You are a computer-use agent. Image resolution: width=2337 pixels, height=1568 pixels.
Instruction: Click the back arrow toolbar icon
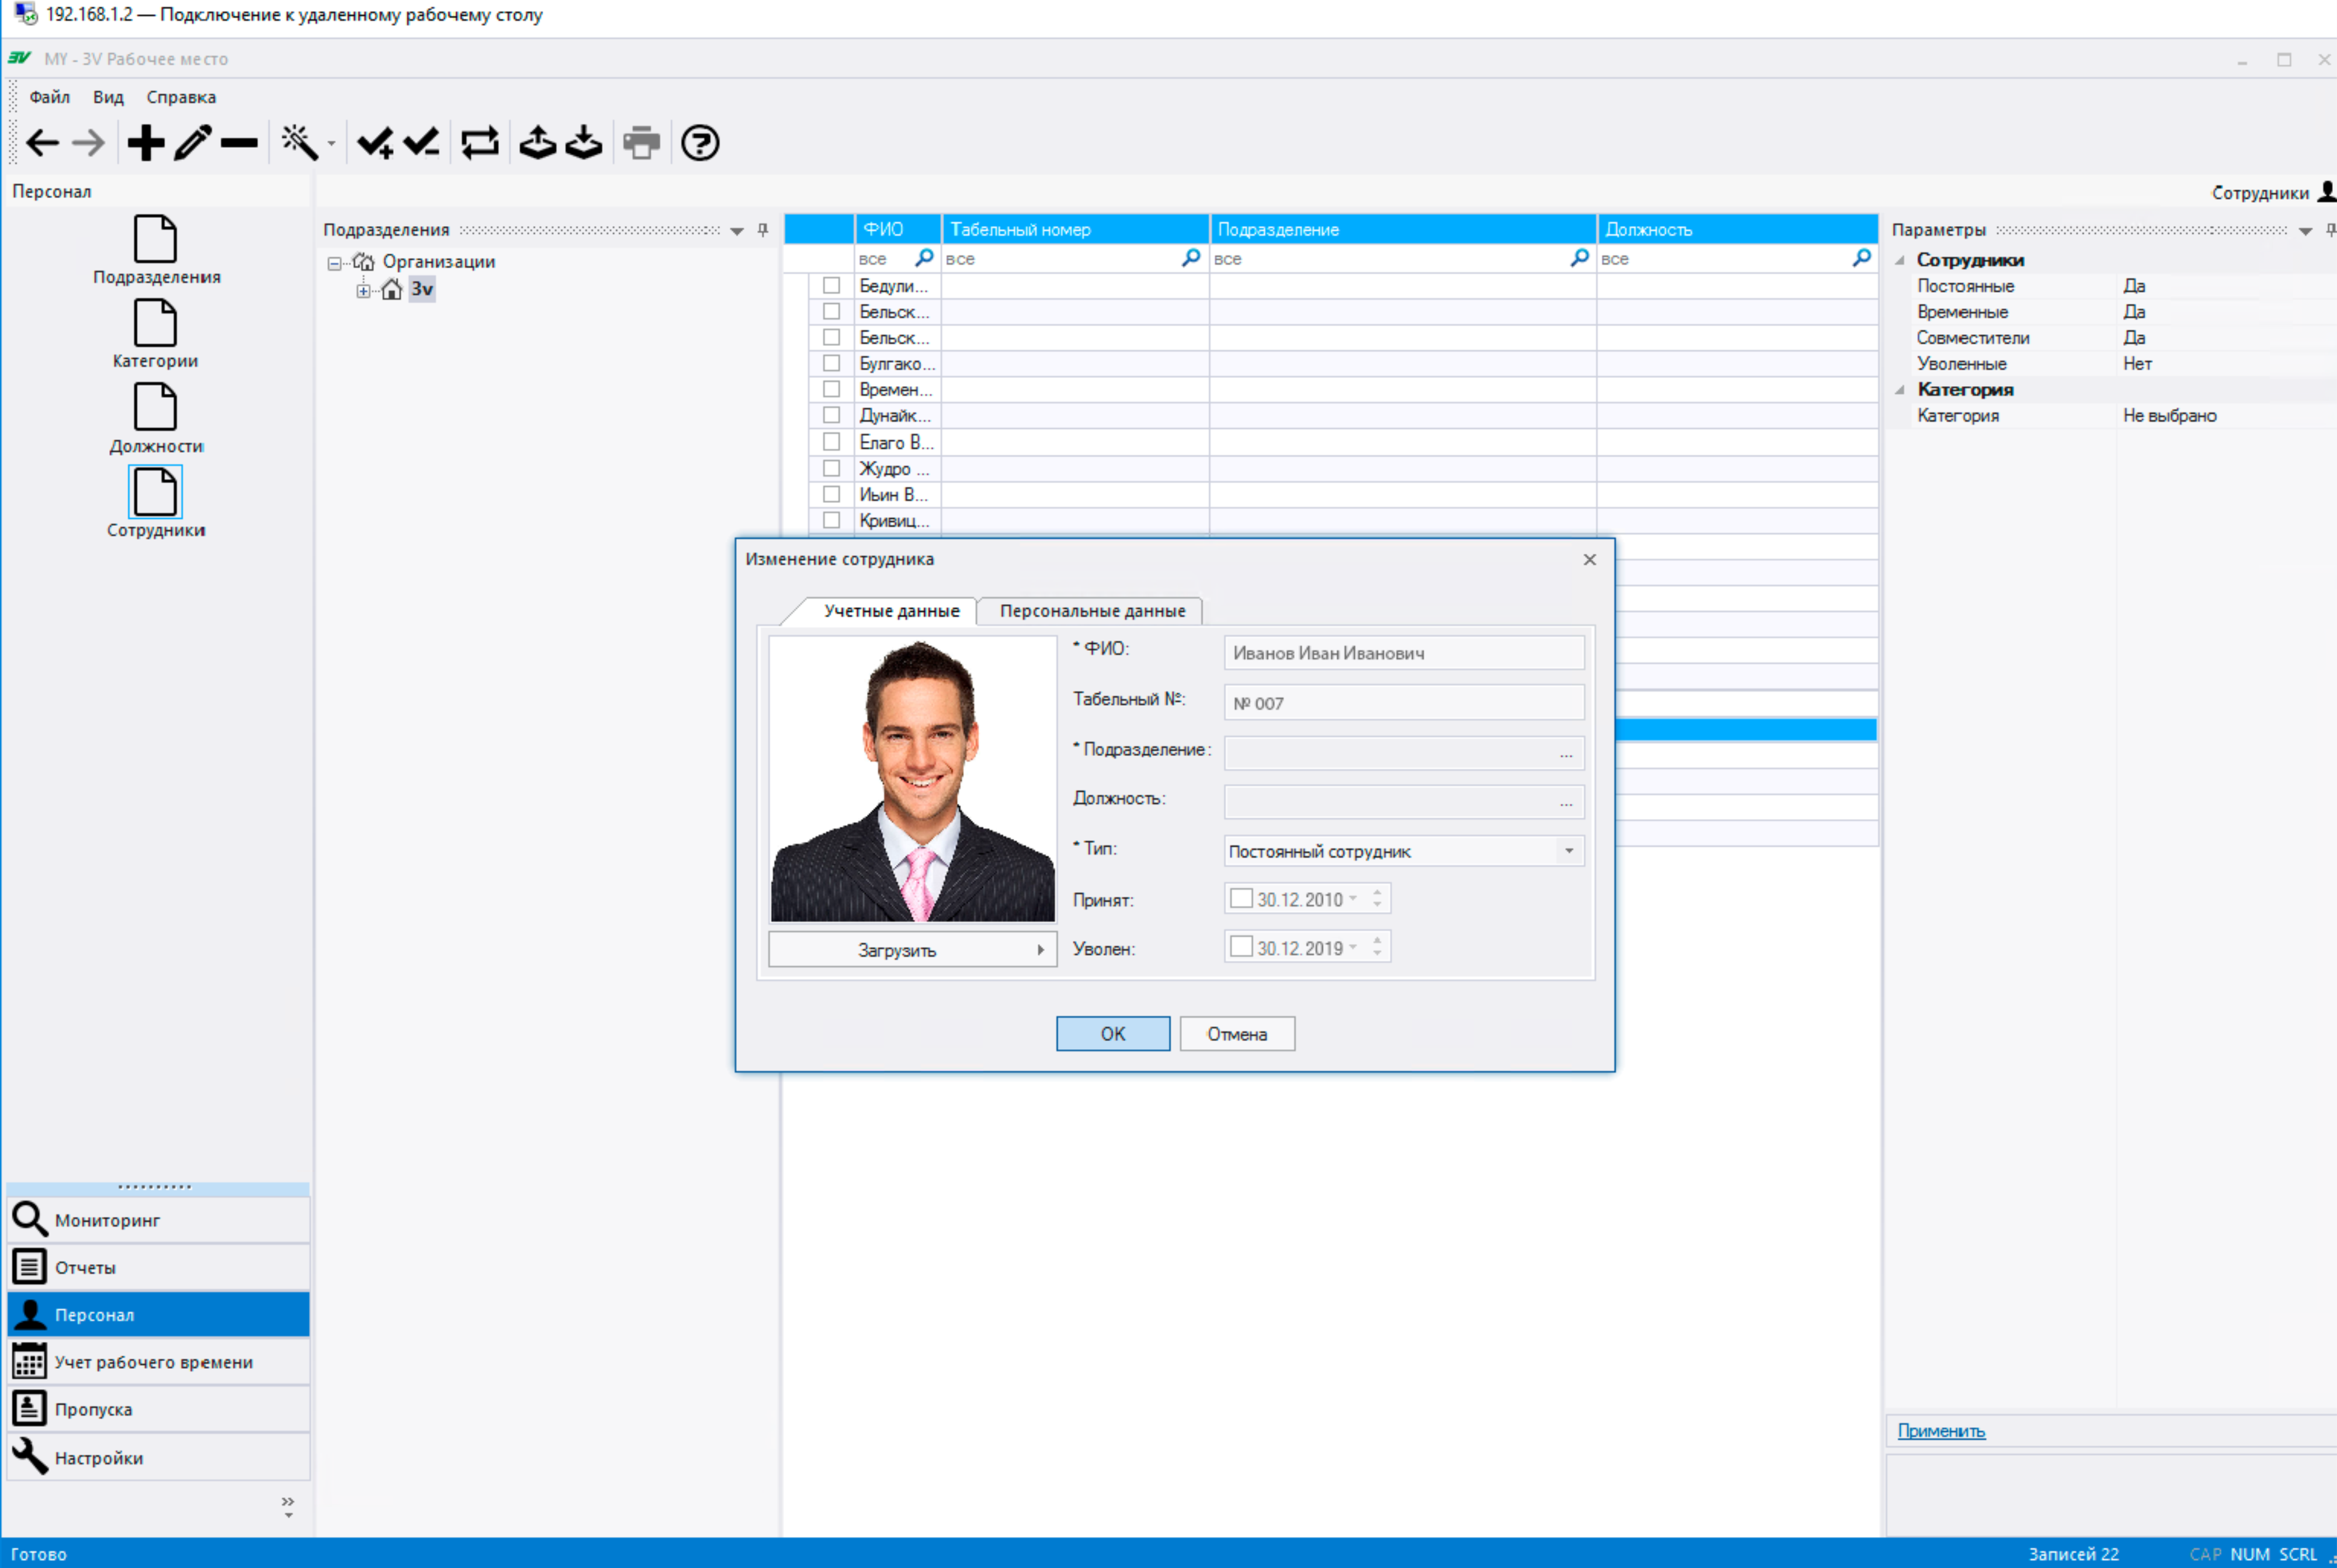42,143
